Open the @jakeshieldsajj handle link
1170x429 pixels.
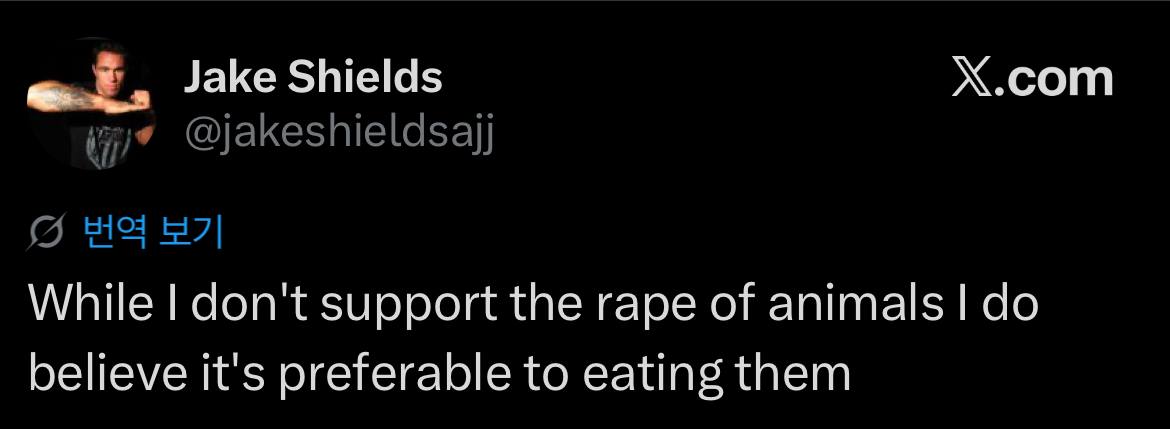[337, 134]
